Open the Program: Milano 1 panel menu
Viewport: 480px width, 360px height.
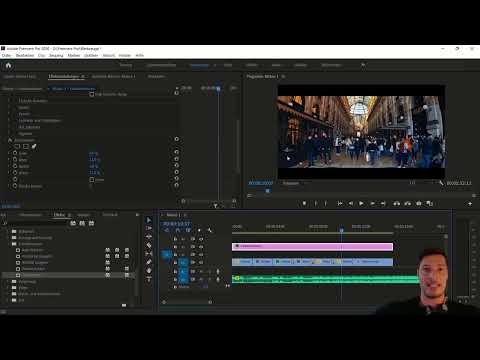coord(283,76)
